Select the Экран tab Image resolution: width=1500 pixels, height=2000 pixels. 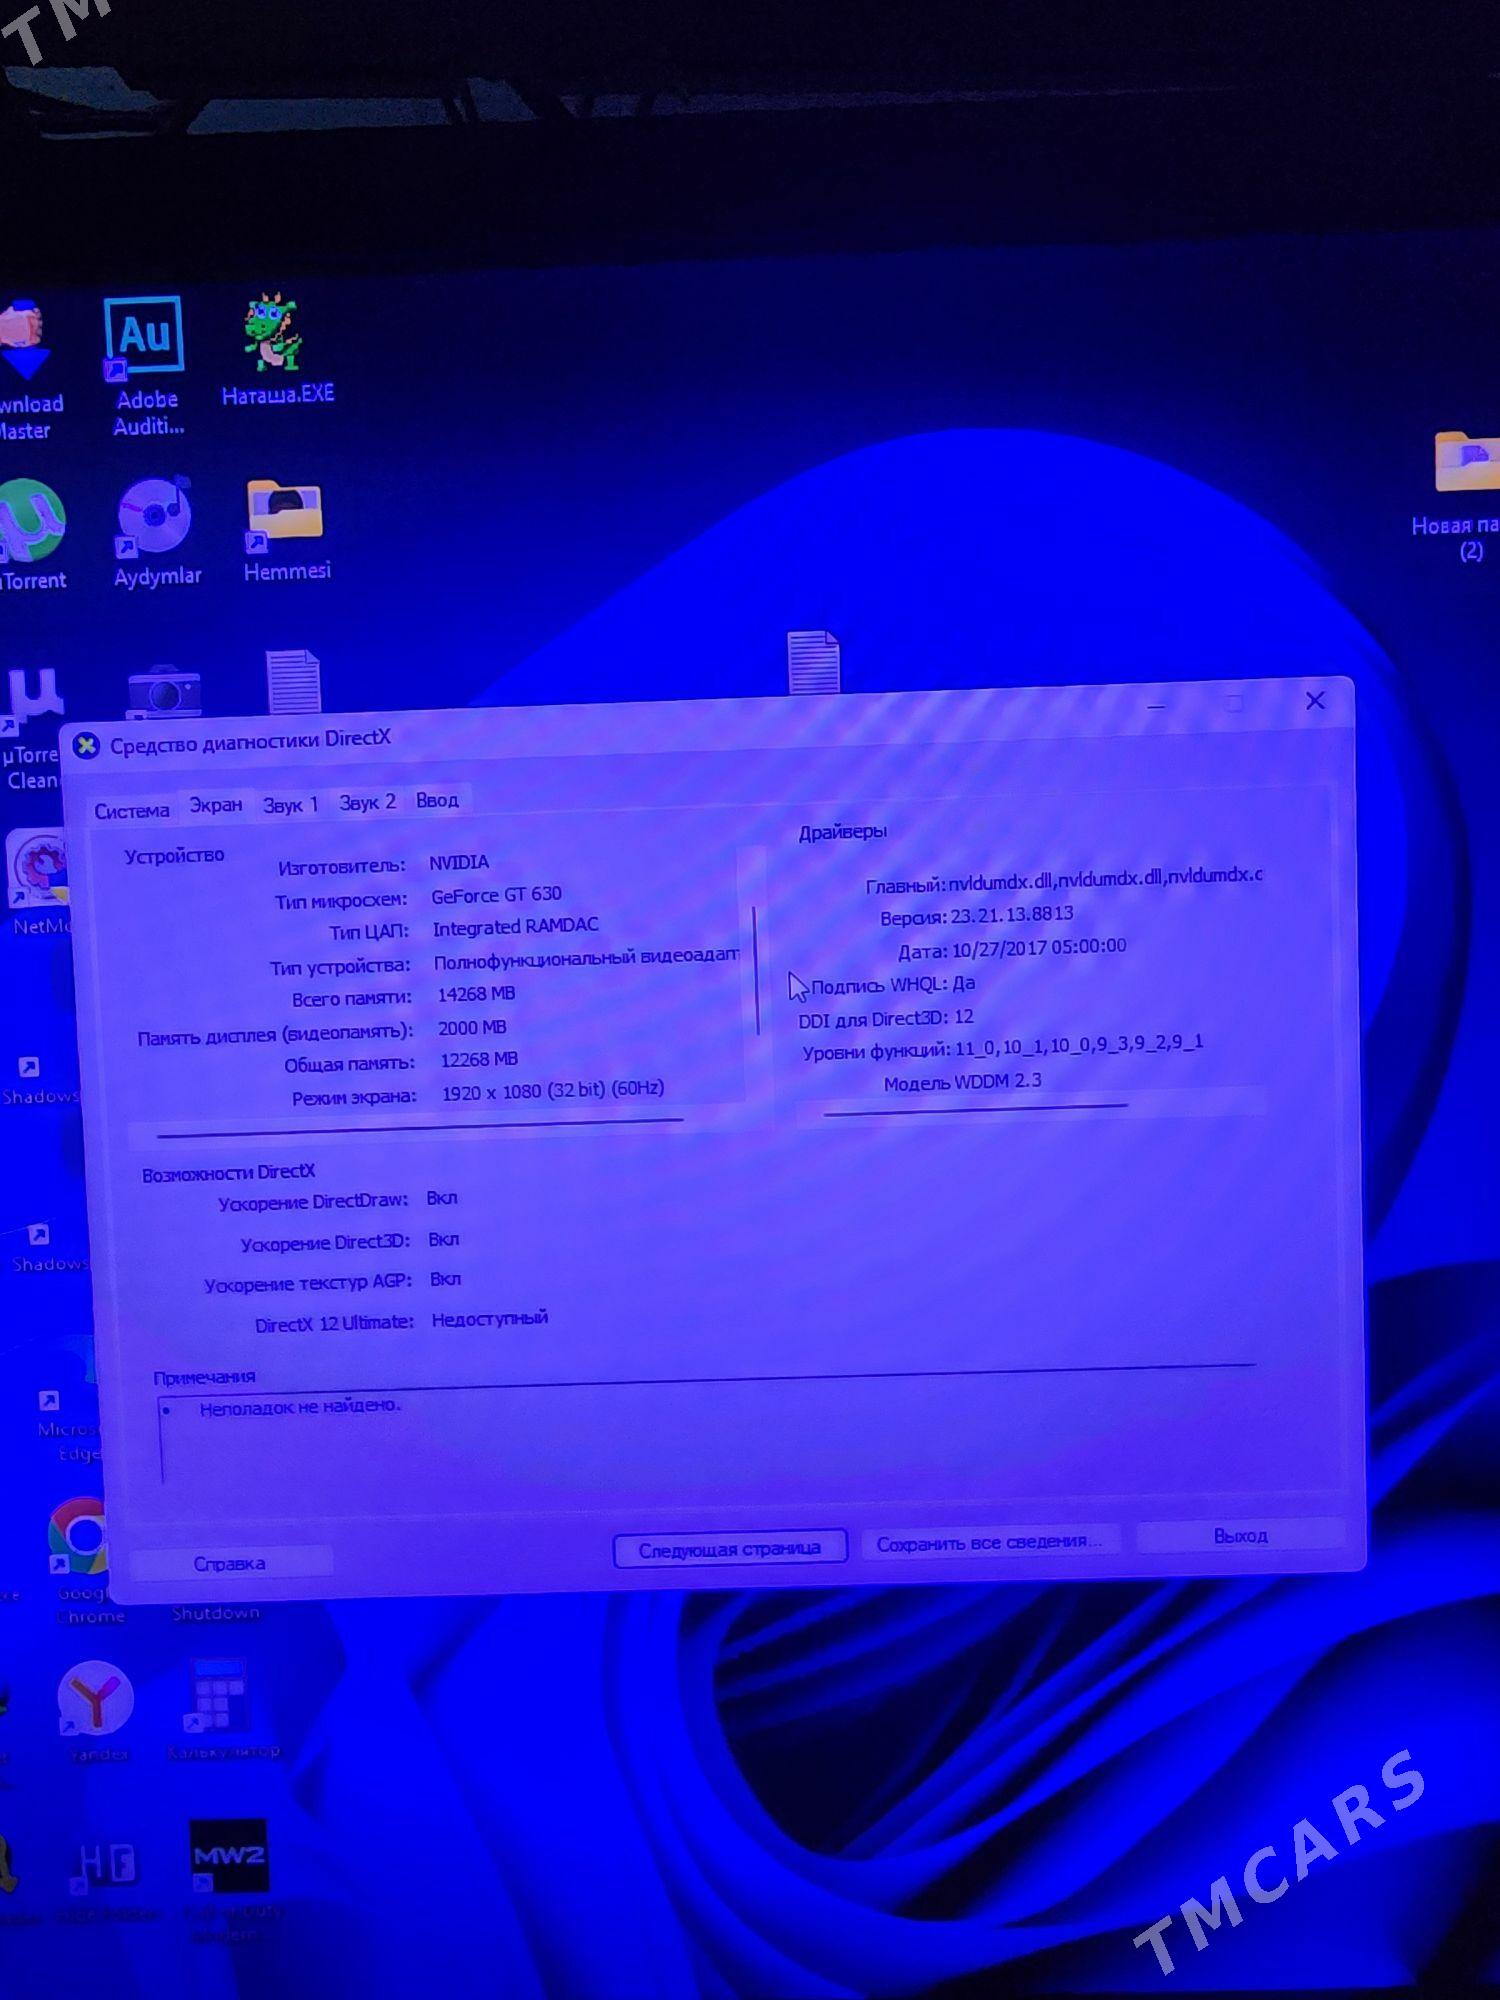click(x=216, y=806)
